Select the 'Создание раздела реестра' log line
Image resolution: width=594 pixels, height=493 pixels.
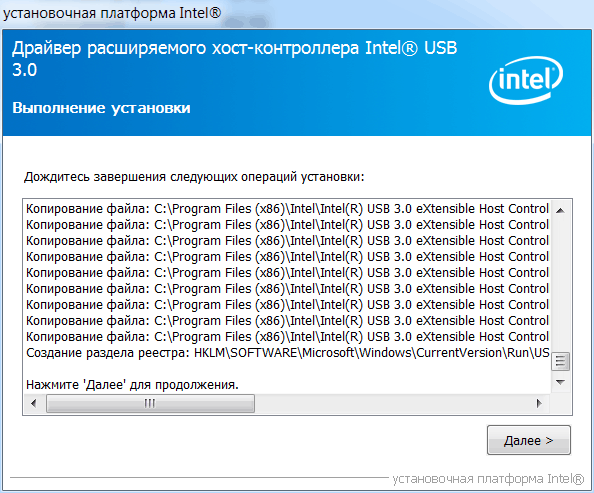(288, 353)
